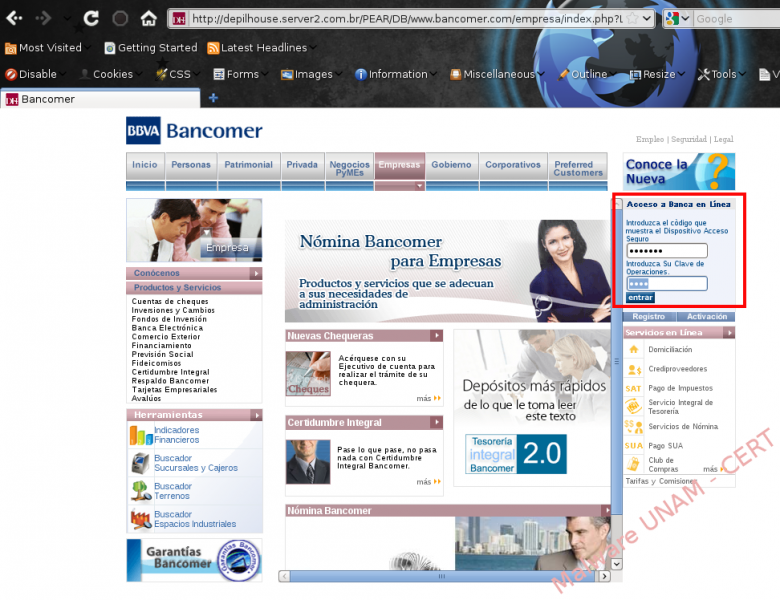Click the Stop loading icon
This screenshot has width=780, height=600.
tap(120, 18)
